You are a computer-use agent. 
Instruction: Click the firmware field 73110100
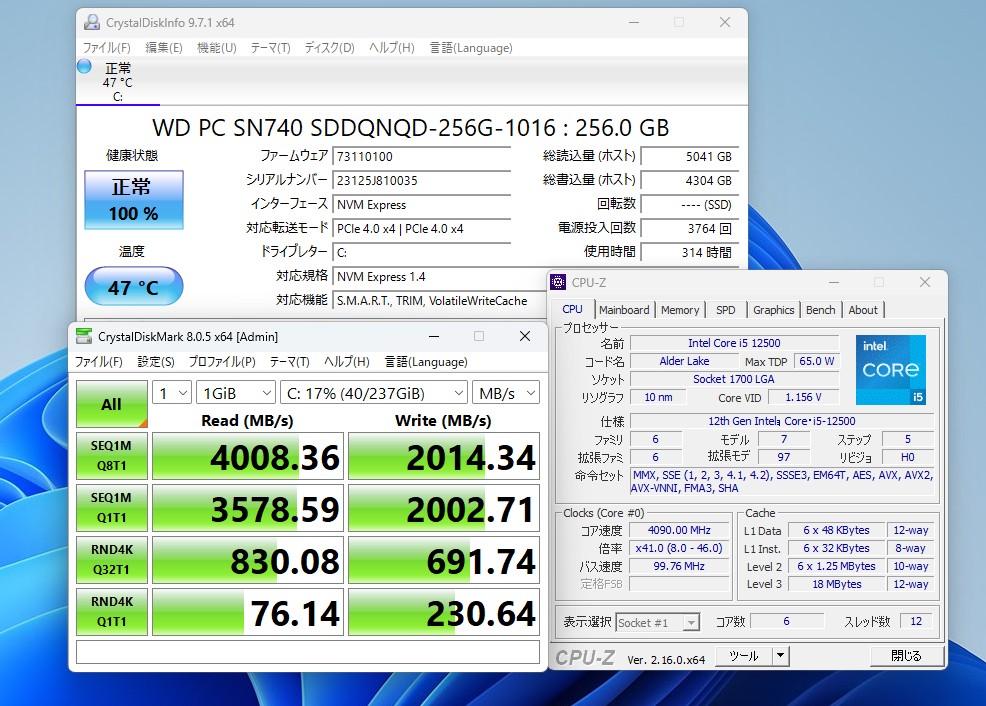pyautogui.click(x=421, y=157)
